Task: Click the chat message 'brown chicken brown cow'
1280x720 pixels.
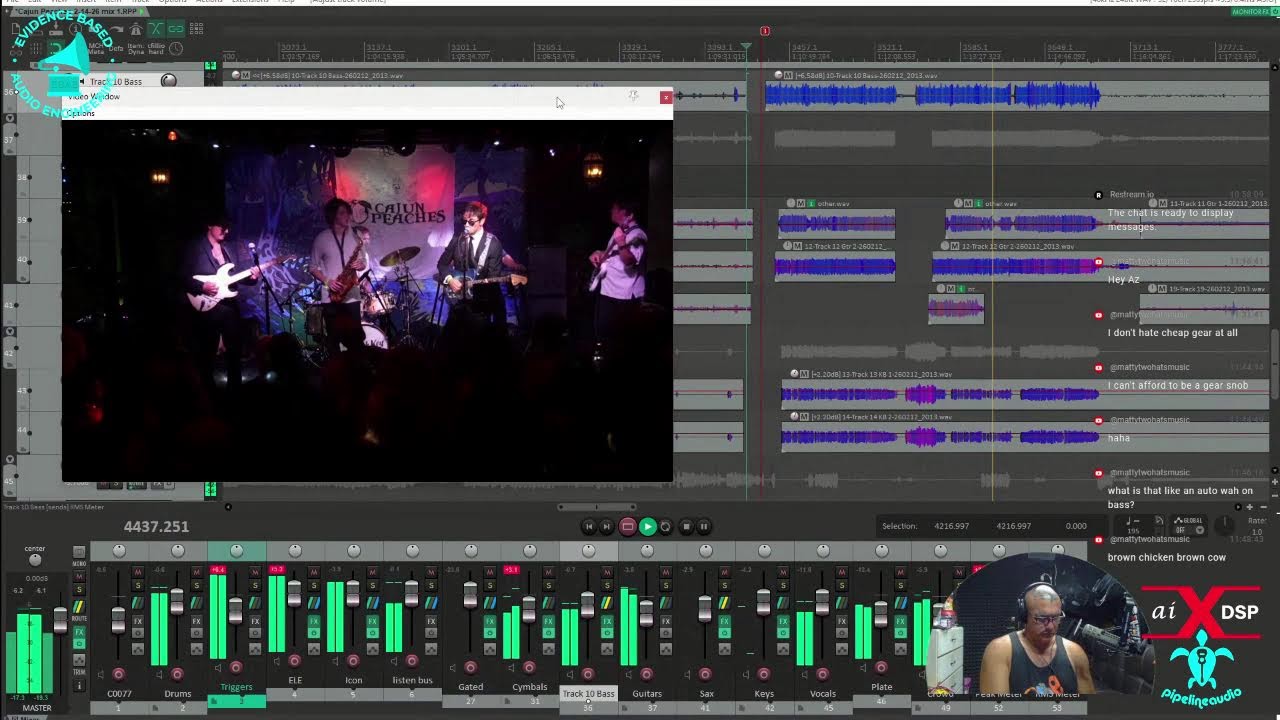Action: pyautogui.click(x=1166, y=558)
